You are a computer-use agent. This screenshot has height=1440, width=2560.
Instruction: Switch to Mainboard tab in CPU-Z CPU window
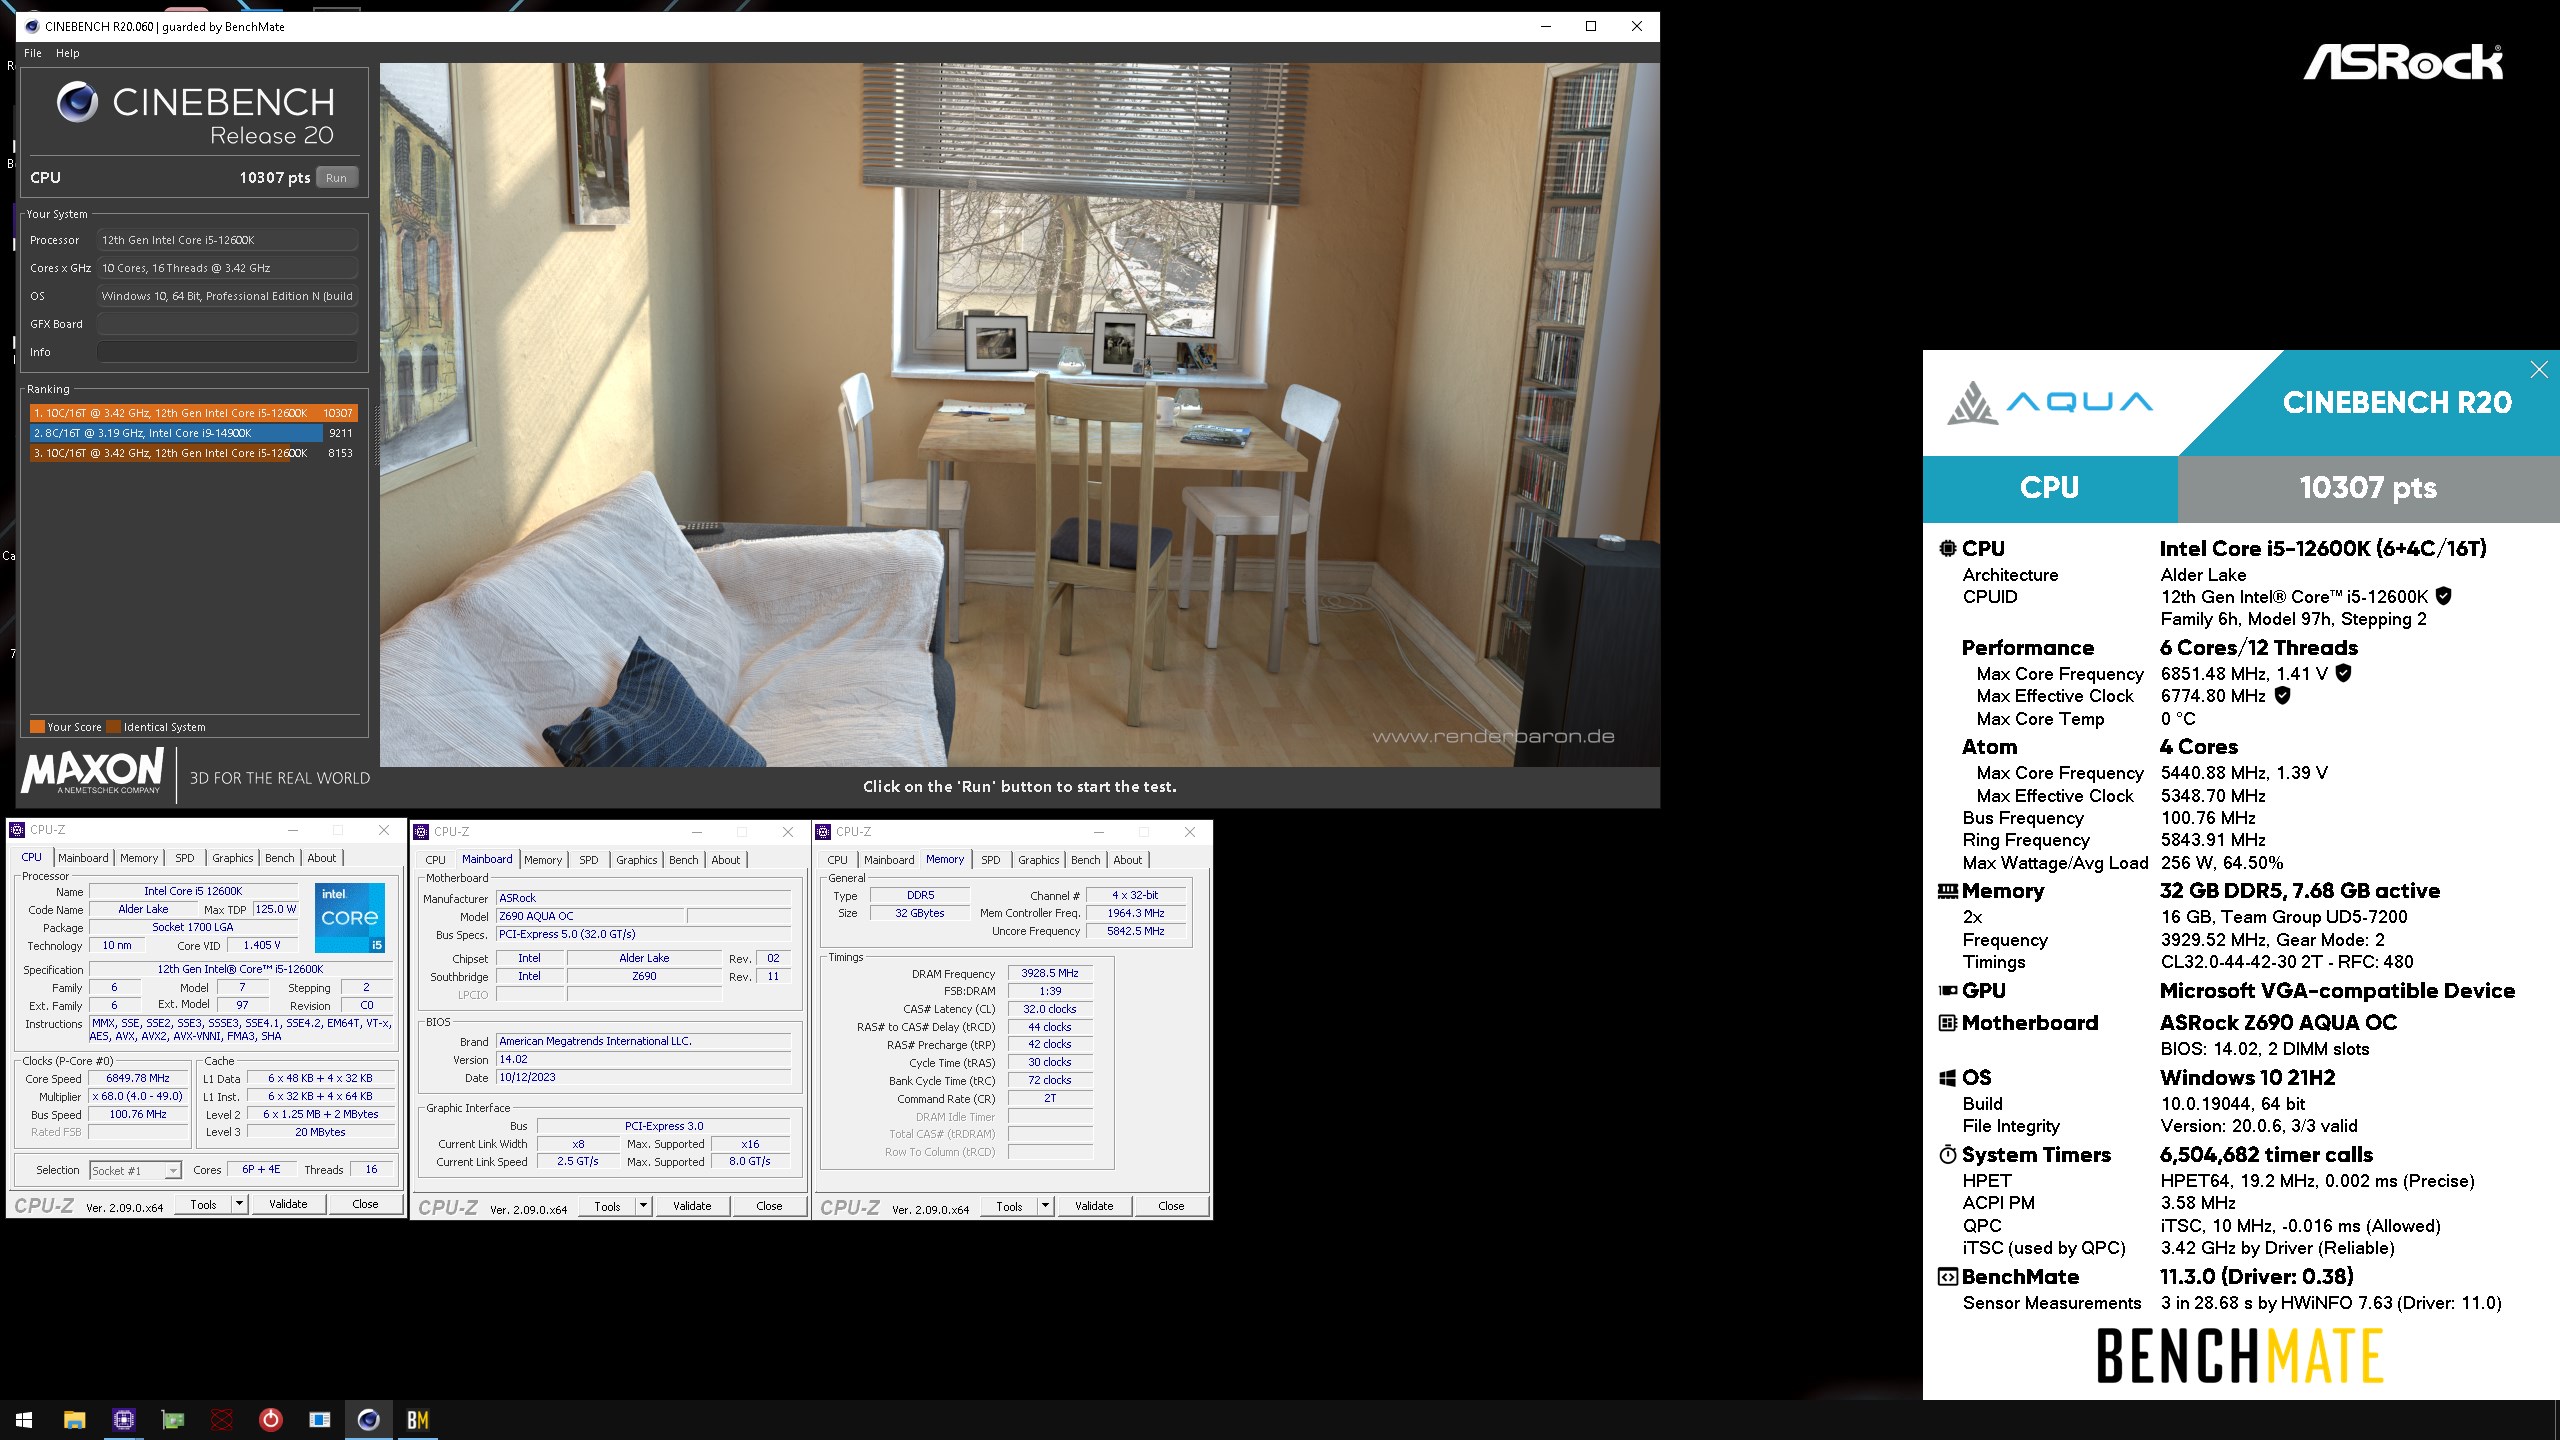click(83, 858)
